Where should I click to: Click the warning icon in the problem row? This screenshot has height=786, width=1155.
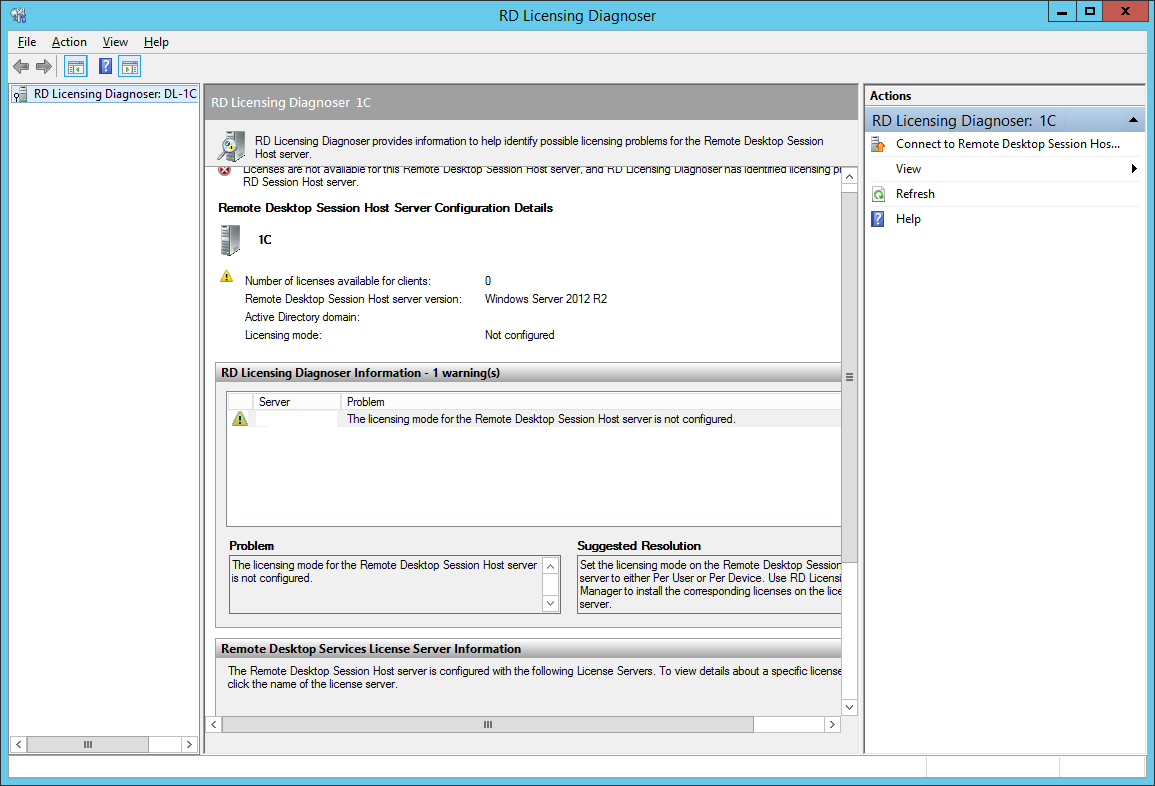pyautogui.click(x=240, y=419)
